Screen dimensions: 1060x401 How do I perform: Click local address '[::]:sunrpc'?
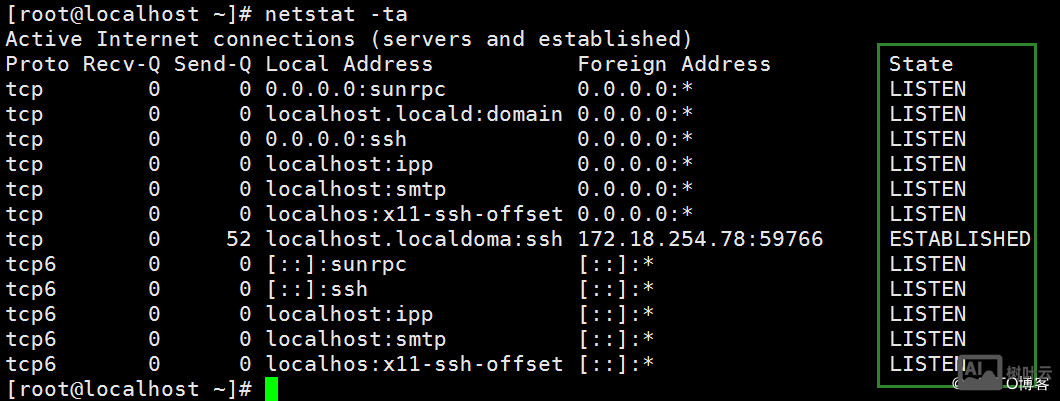click(336, 264)
